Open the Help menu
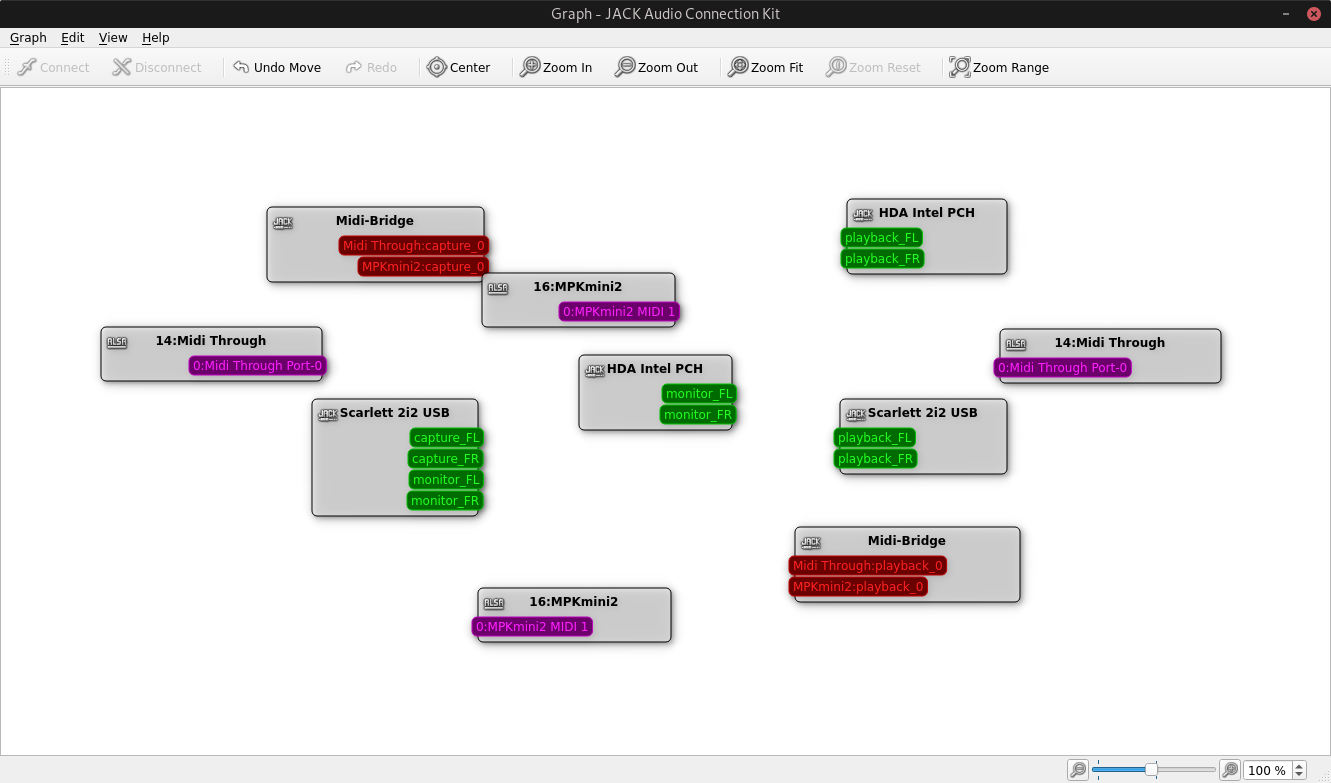 click(155, 38)
